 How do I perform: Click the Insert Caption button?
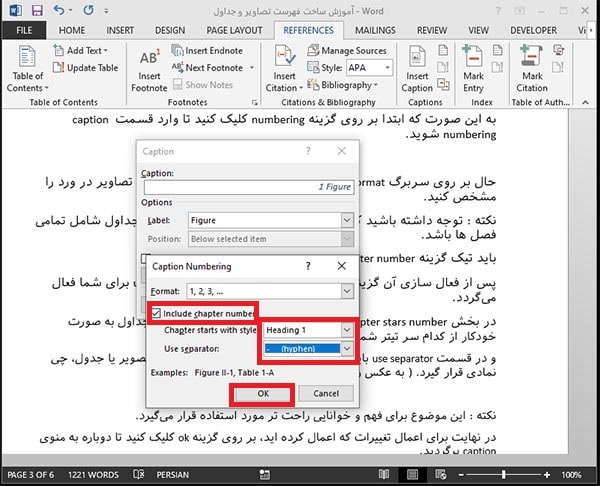click(417, 69)
